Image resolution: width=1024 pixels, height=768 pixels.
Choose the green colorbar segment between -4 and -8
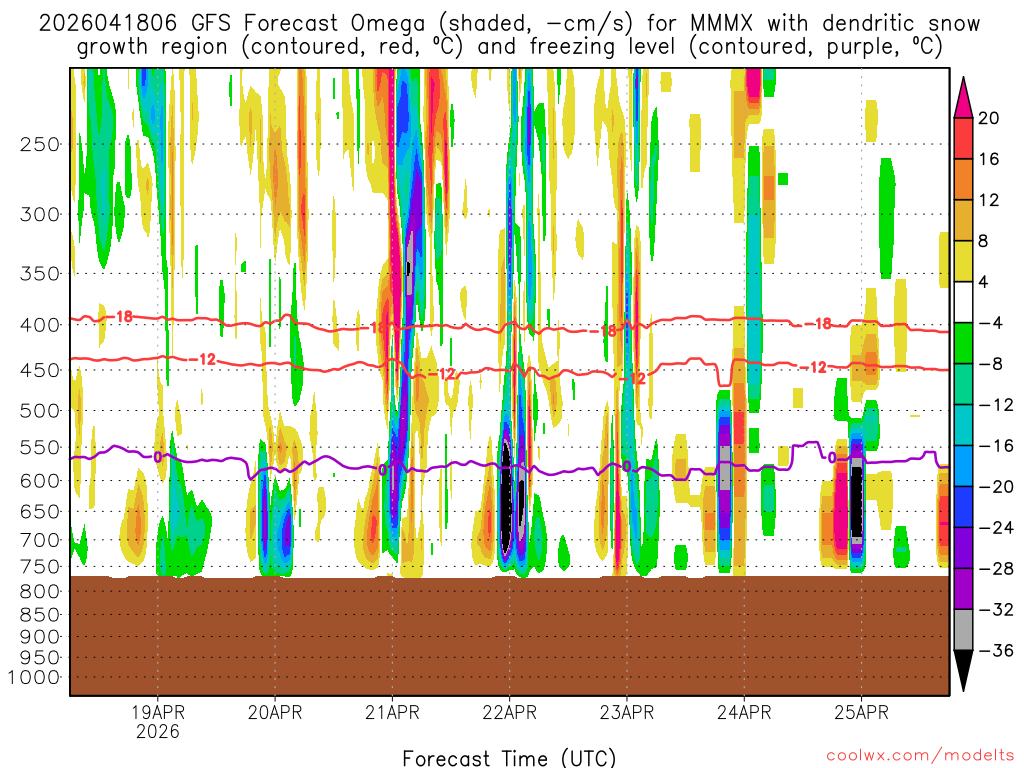964,343
